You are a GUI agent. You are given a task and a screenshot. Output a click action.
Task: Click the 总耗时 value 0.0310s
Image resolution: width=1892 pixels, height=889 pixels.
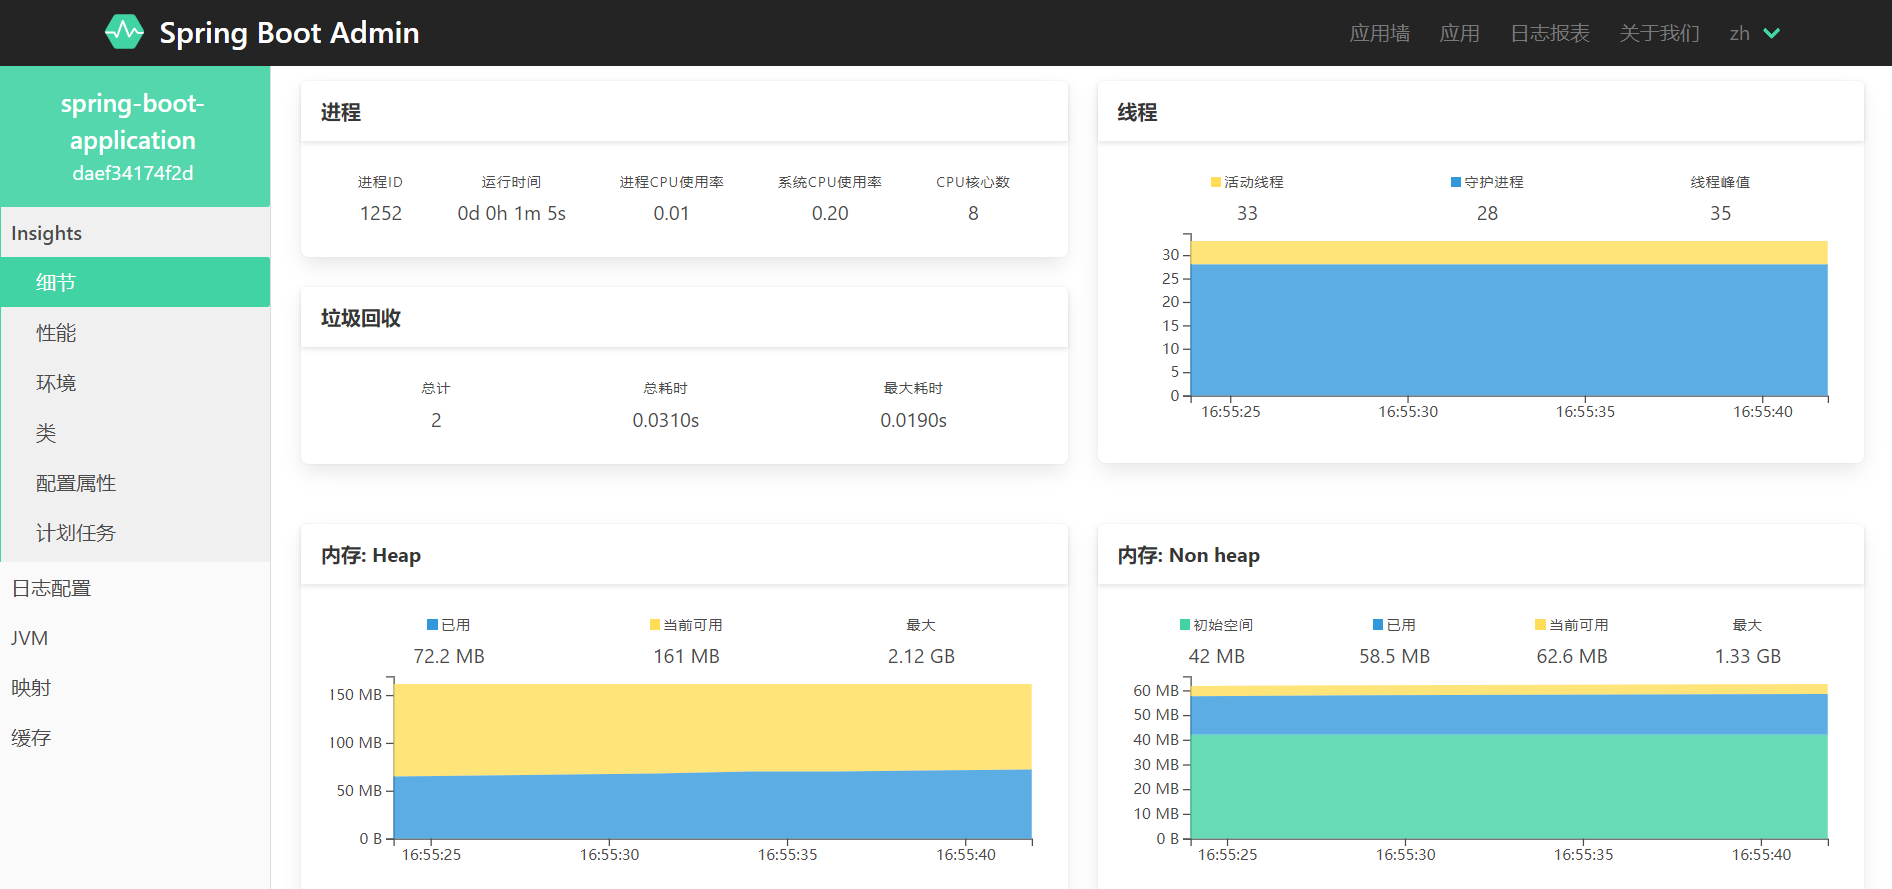[x=666, y=420]
